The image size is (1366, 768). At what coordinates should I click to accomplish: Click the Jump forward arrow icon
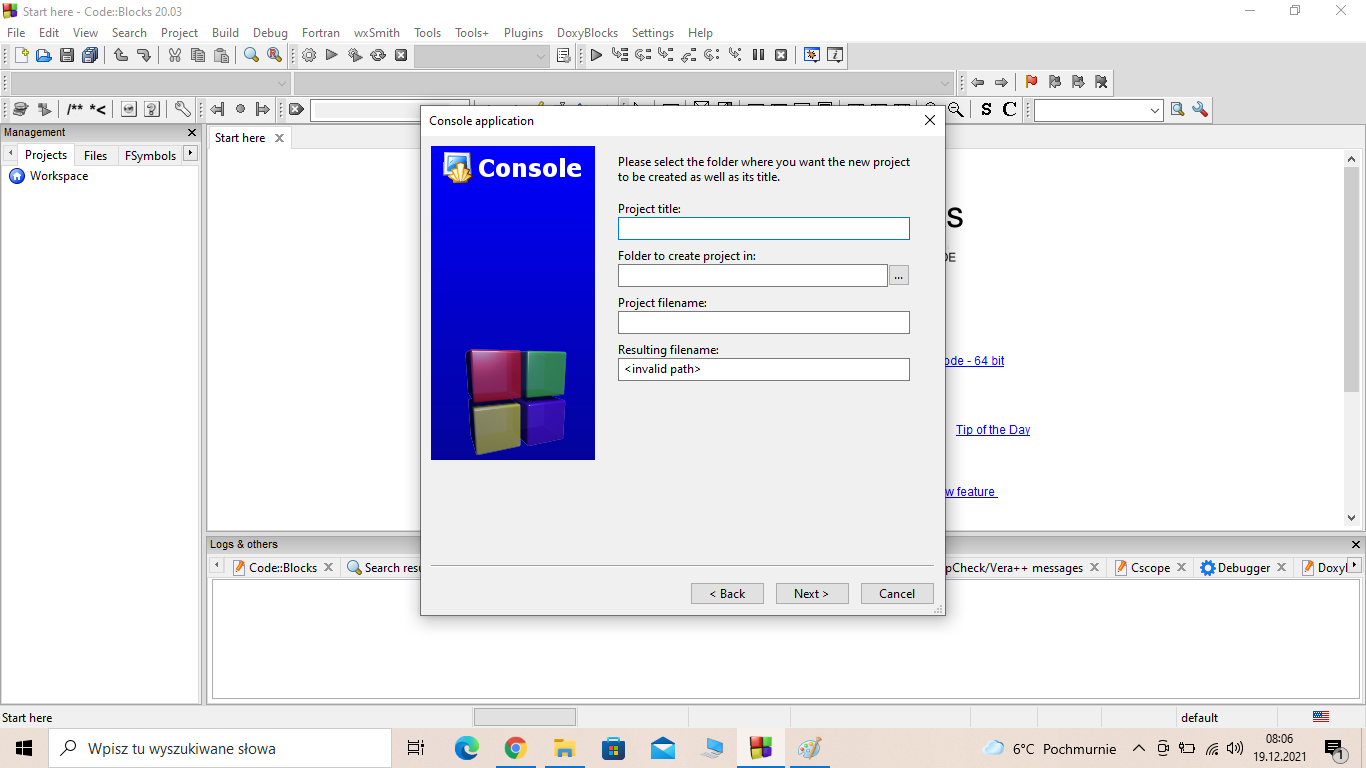(1001, 82)
